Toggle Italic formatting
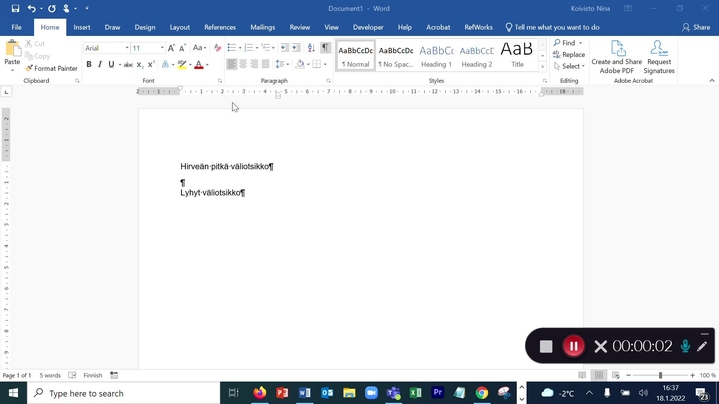719x404 pixels. point(100,65)
